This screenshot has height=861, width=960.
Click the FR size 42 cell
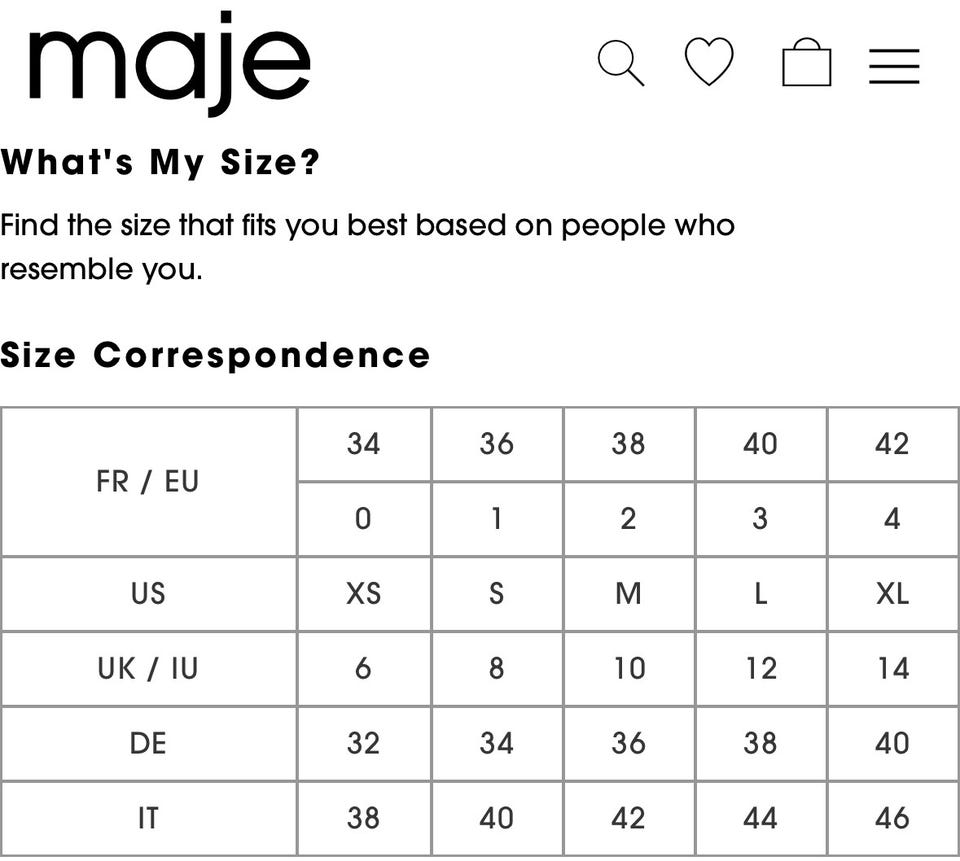[892, 444]
